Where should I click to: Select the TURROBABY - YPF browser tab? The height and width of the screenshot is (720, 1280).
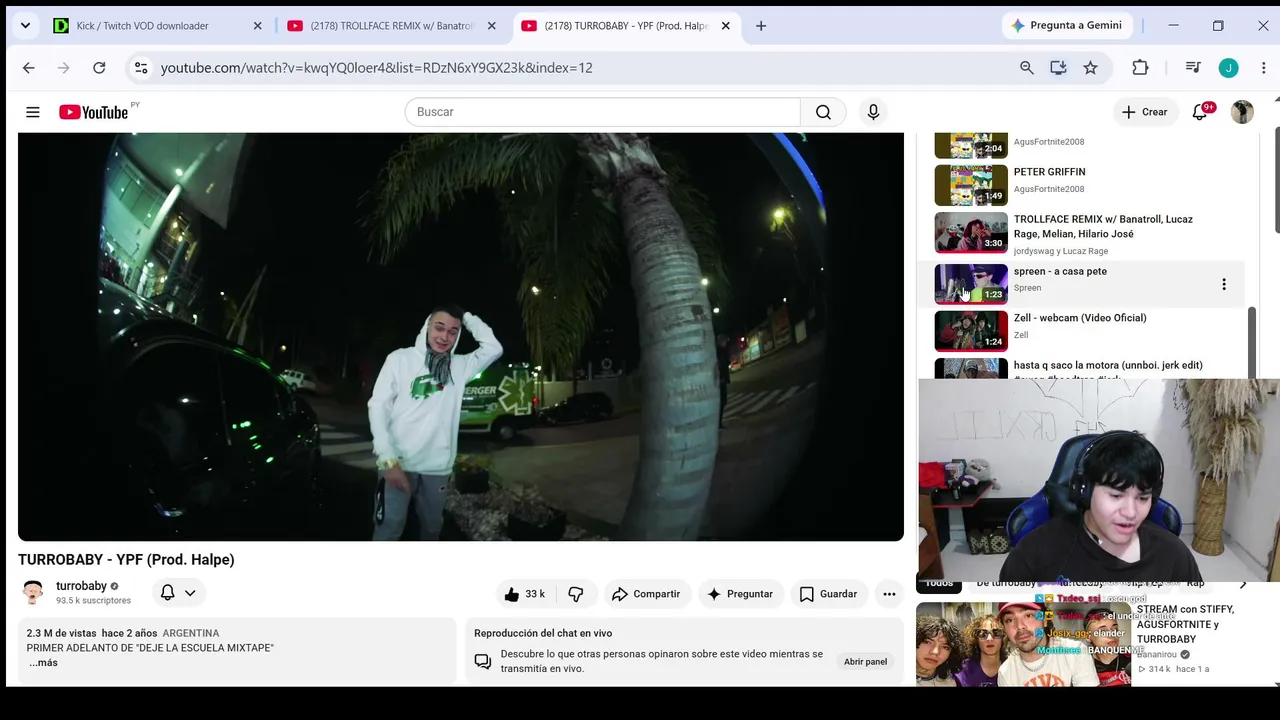[x=626, y=26]
